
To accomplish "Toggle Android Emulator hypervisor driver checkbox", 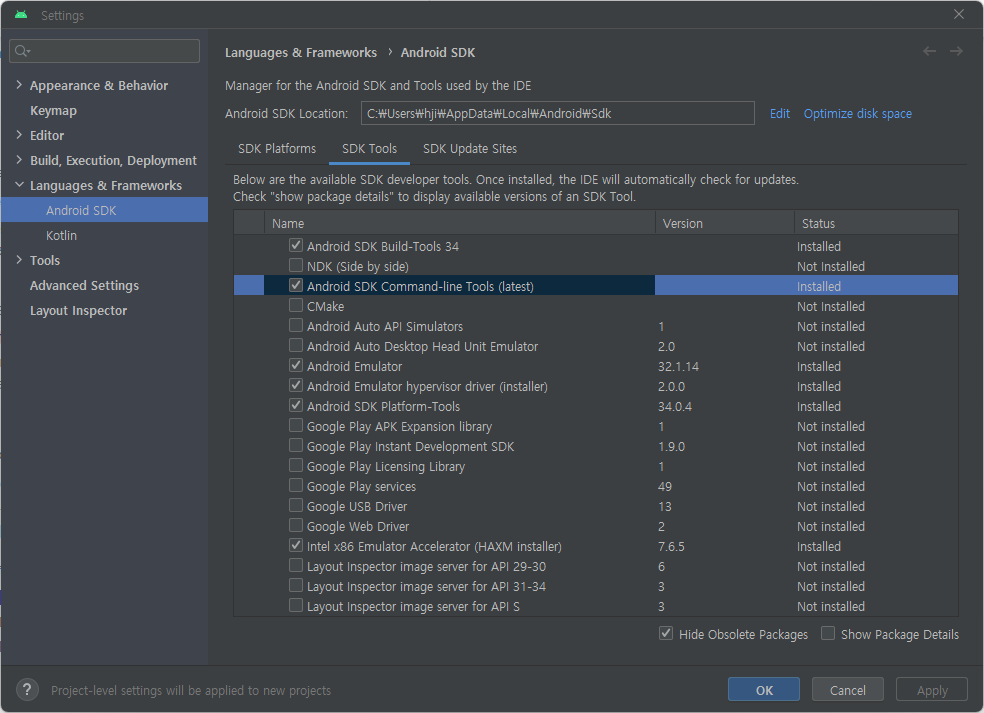I will click(x=296, y=385).
